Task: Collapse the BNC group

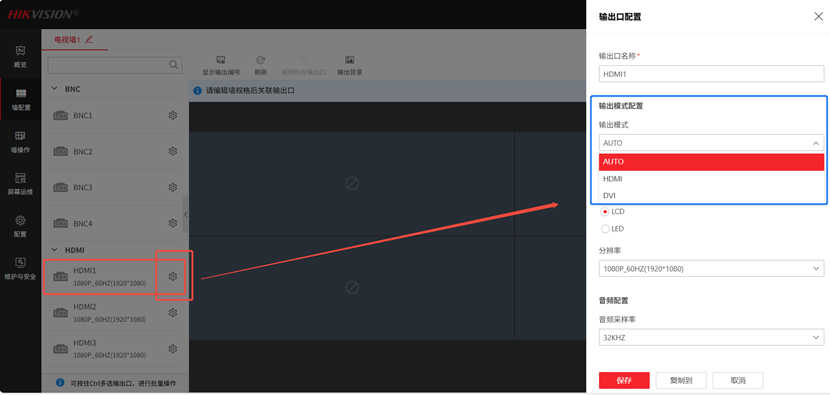Action: 55,89
